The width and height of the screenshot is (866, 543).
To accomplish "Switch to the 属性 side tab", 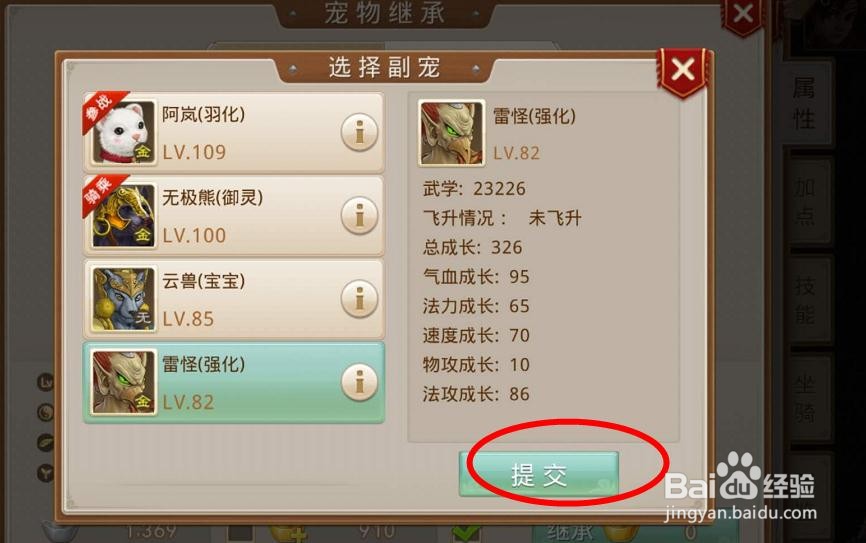I will (805, 103).
